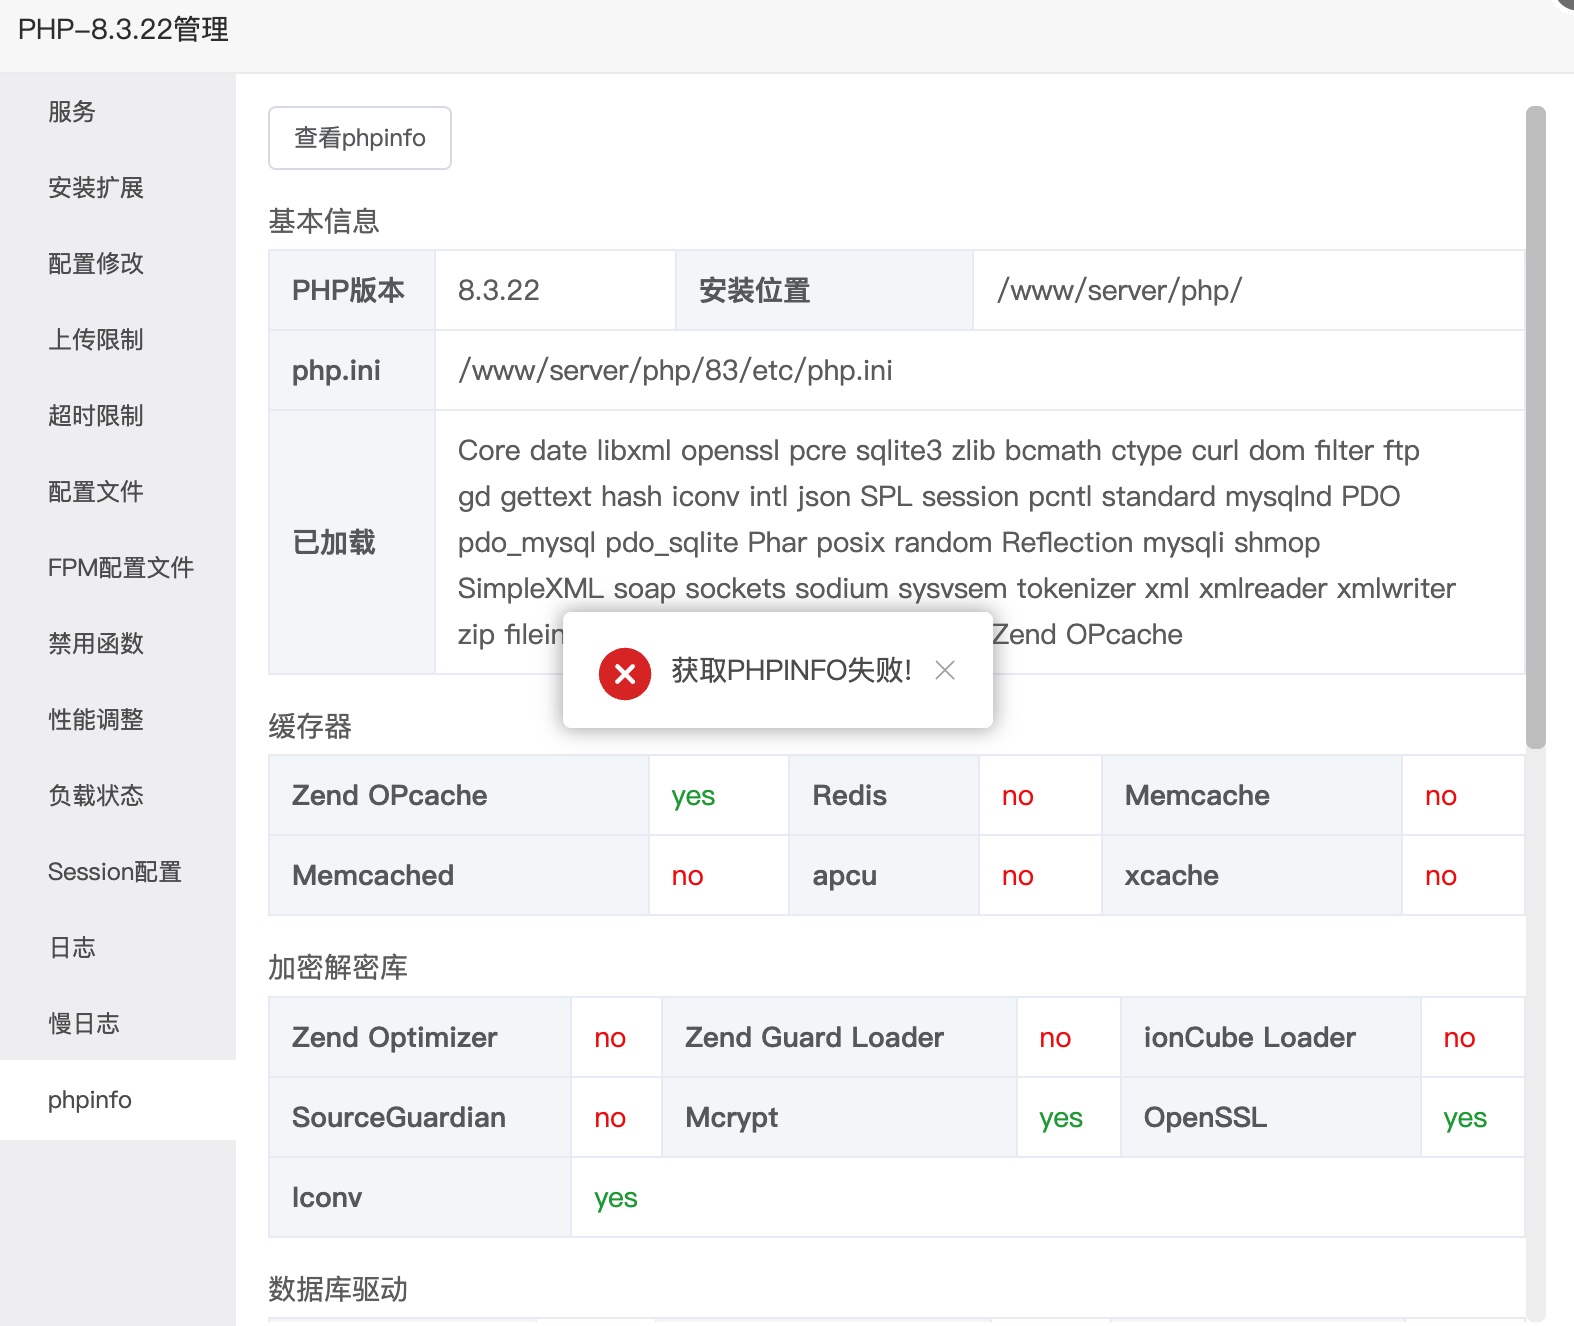1574x1326 pixels.
Task: Click the Zend OPcache yes status
Action: [x=693, y=796]
